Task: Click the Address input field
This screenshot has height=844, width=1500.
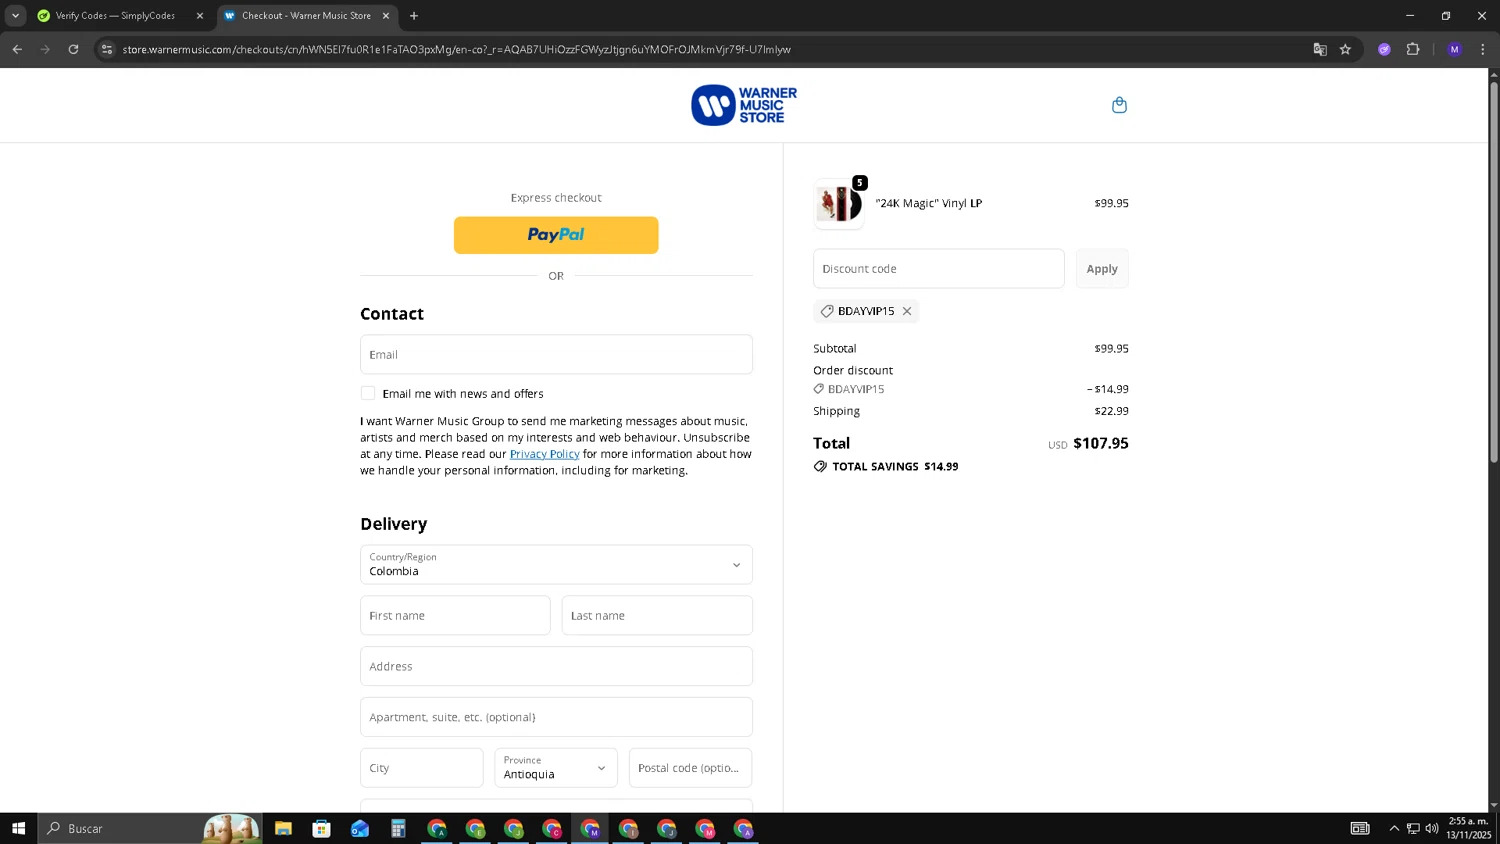Action: (556, 666)
